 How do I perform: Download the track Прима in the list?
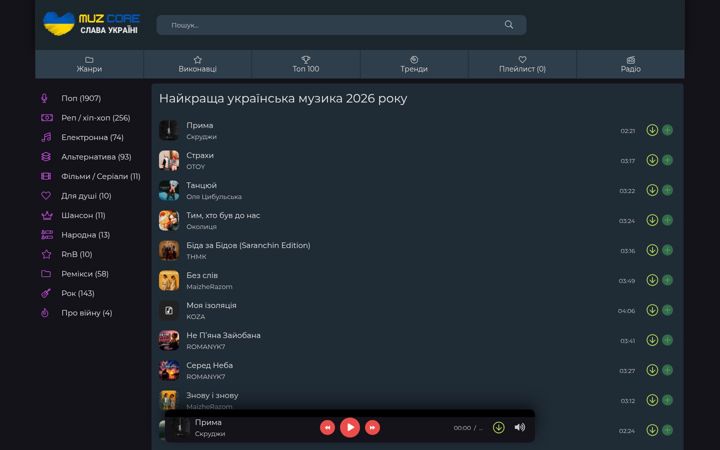click(652, 130)
